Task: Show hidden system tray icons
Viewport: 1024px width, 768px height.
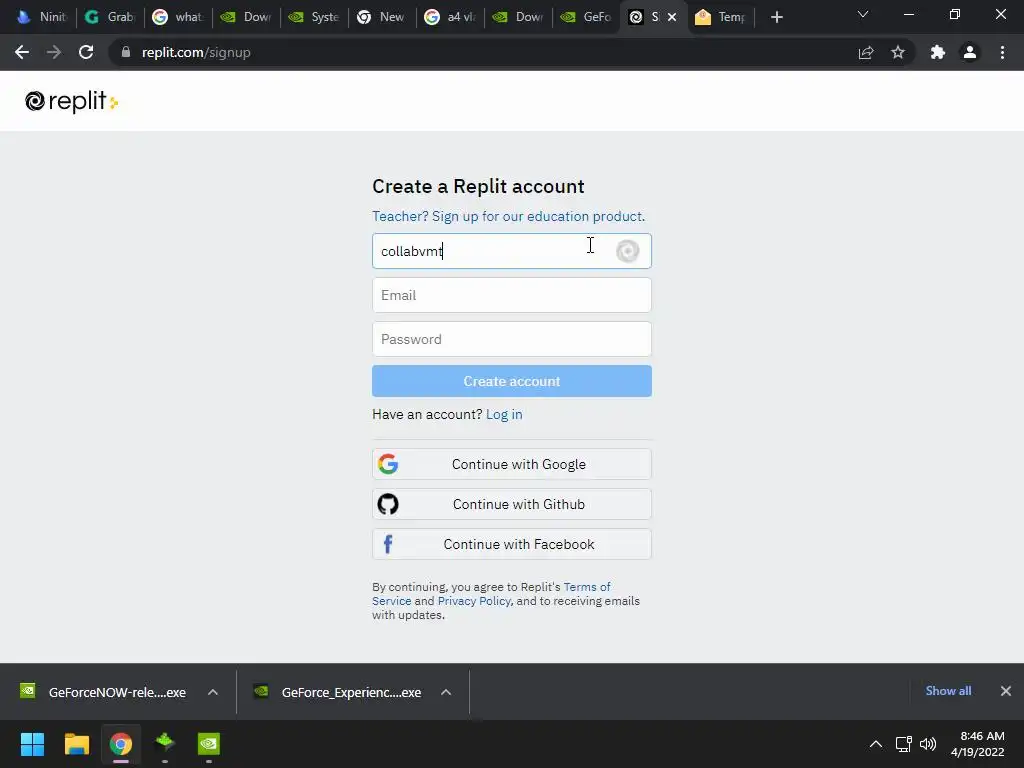Action: tap(876, 744)
